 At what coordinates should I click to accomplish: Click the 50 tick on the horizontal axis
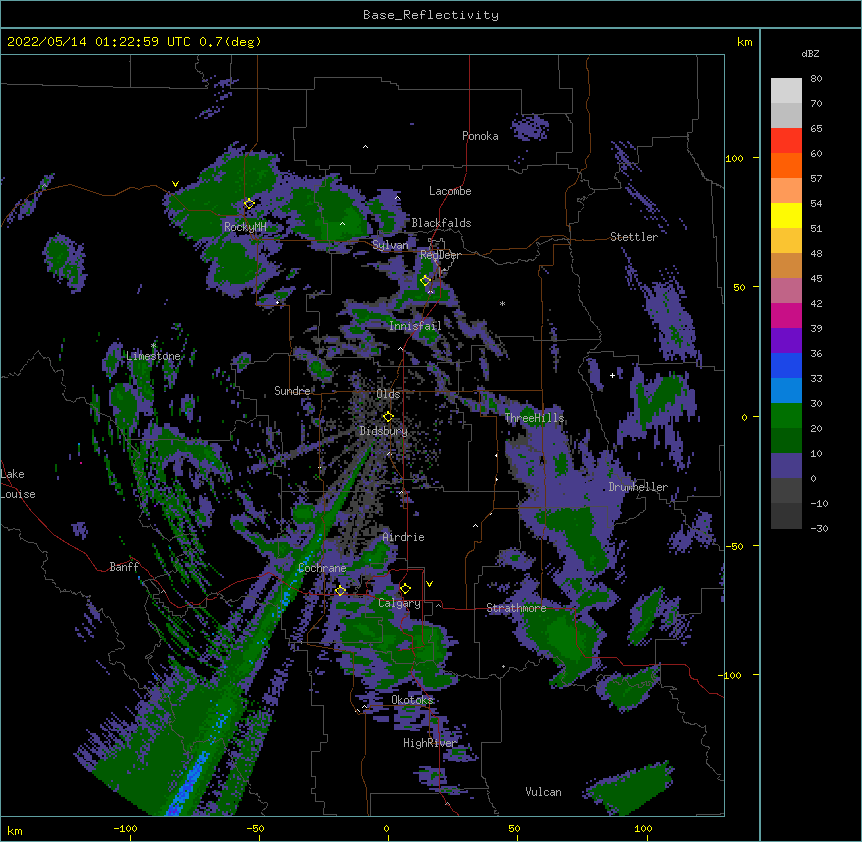514,828
